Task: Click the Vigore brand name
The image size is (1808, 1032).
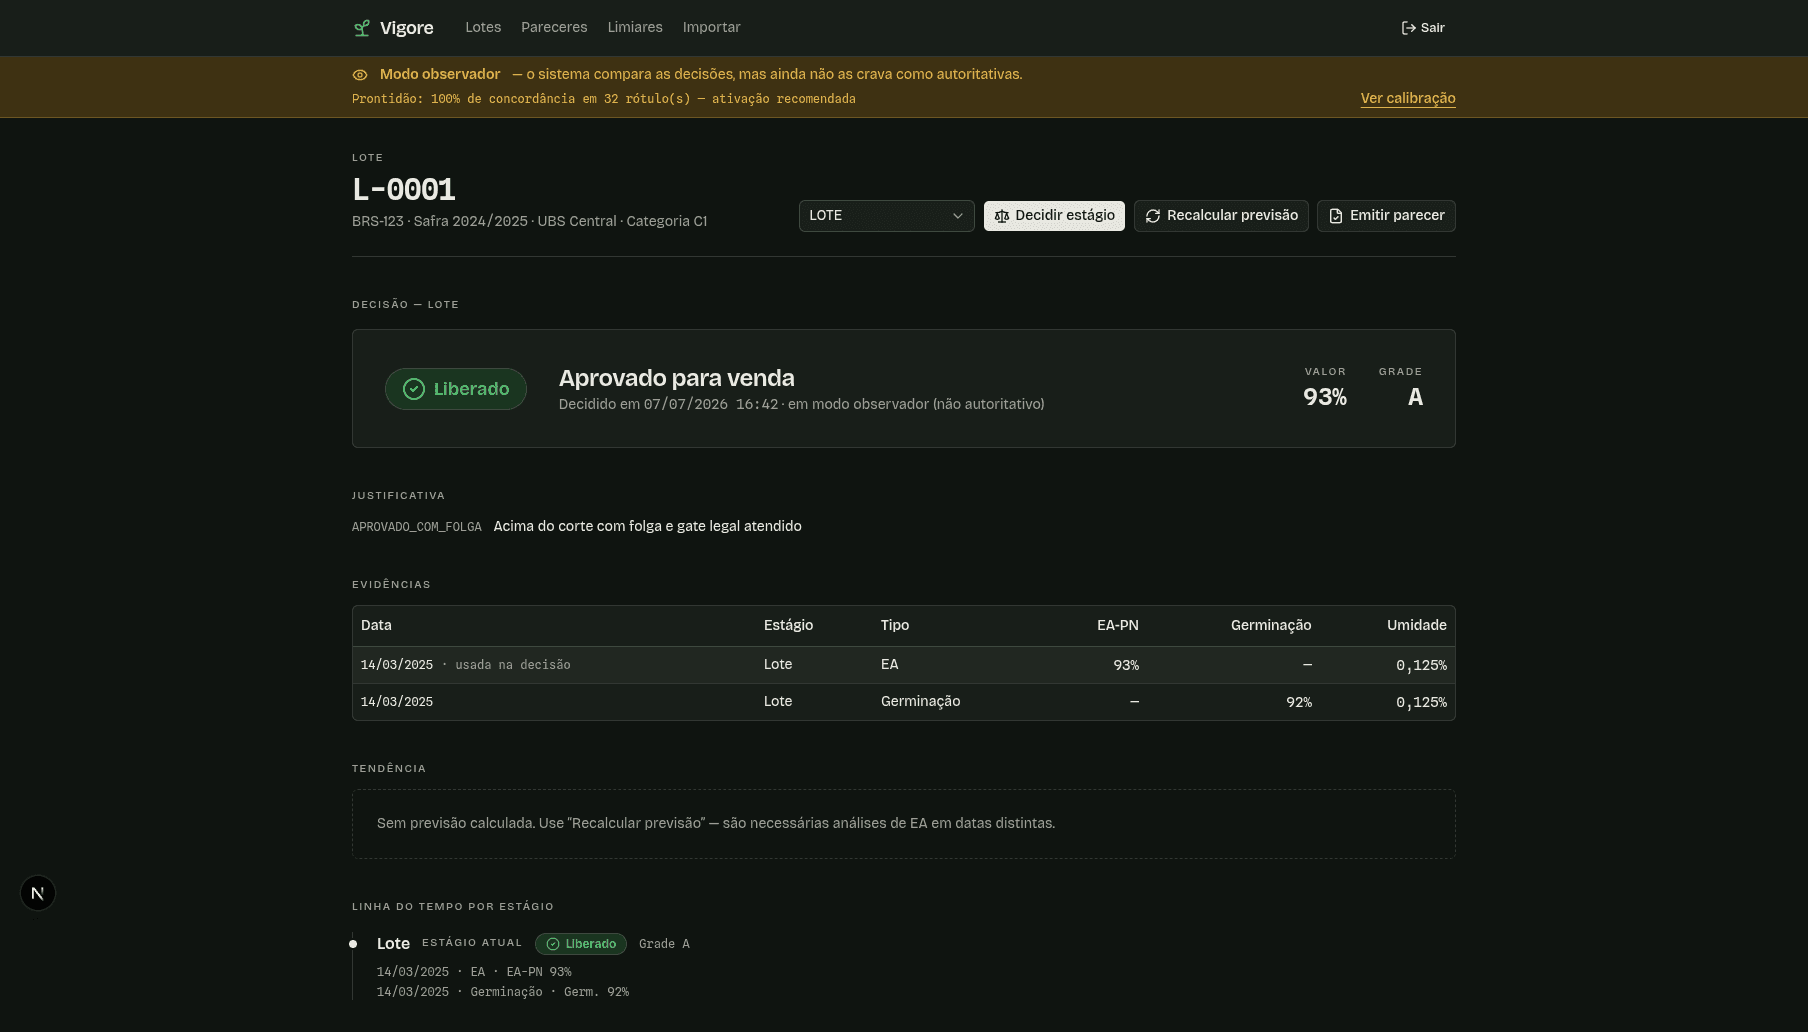Action: pyautogui.click(x=407, y=28)
